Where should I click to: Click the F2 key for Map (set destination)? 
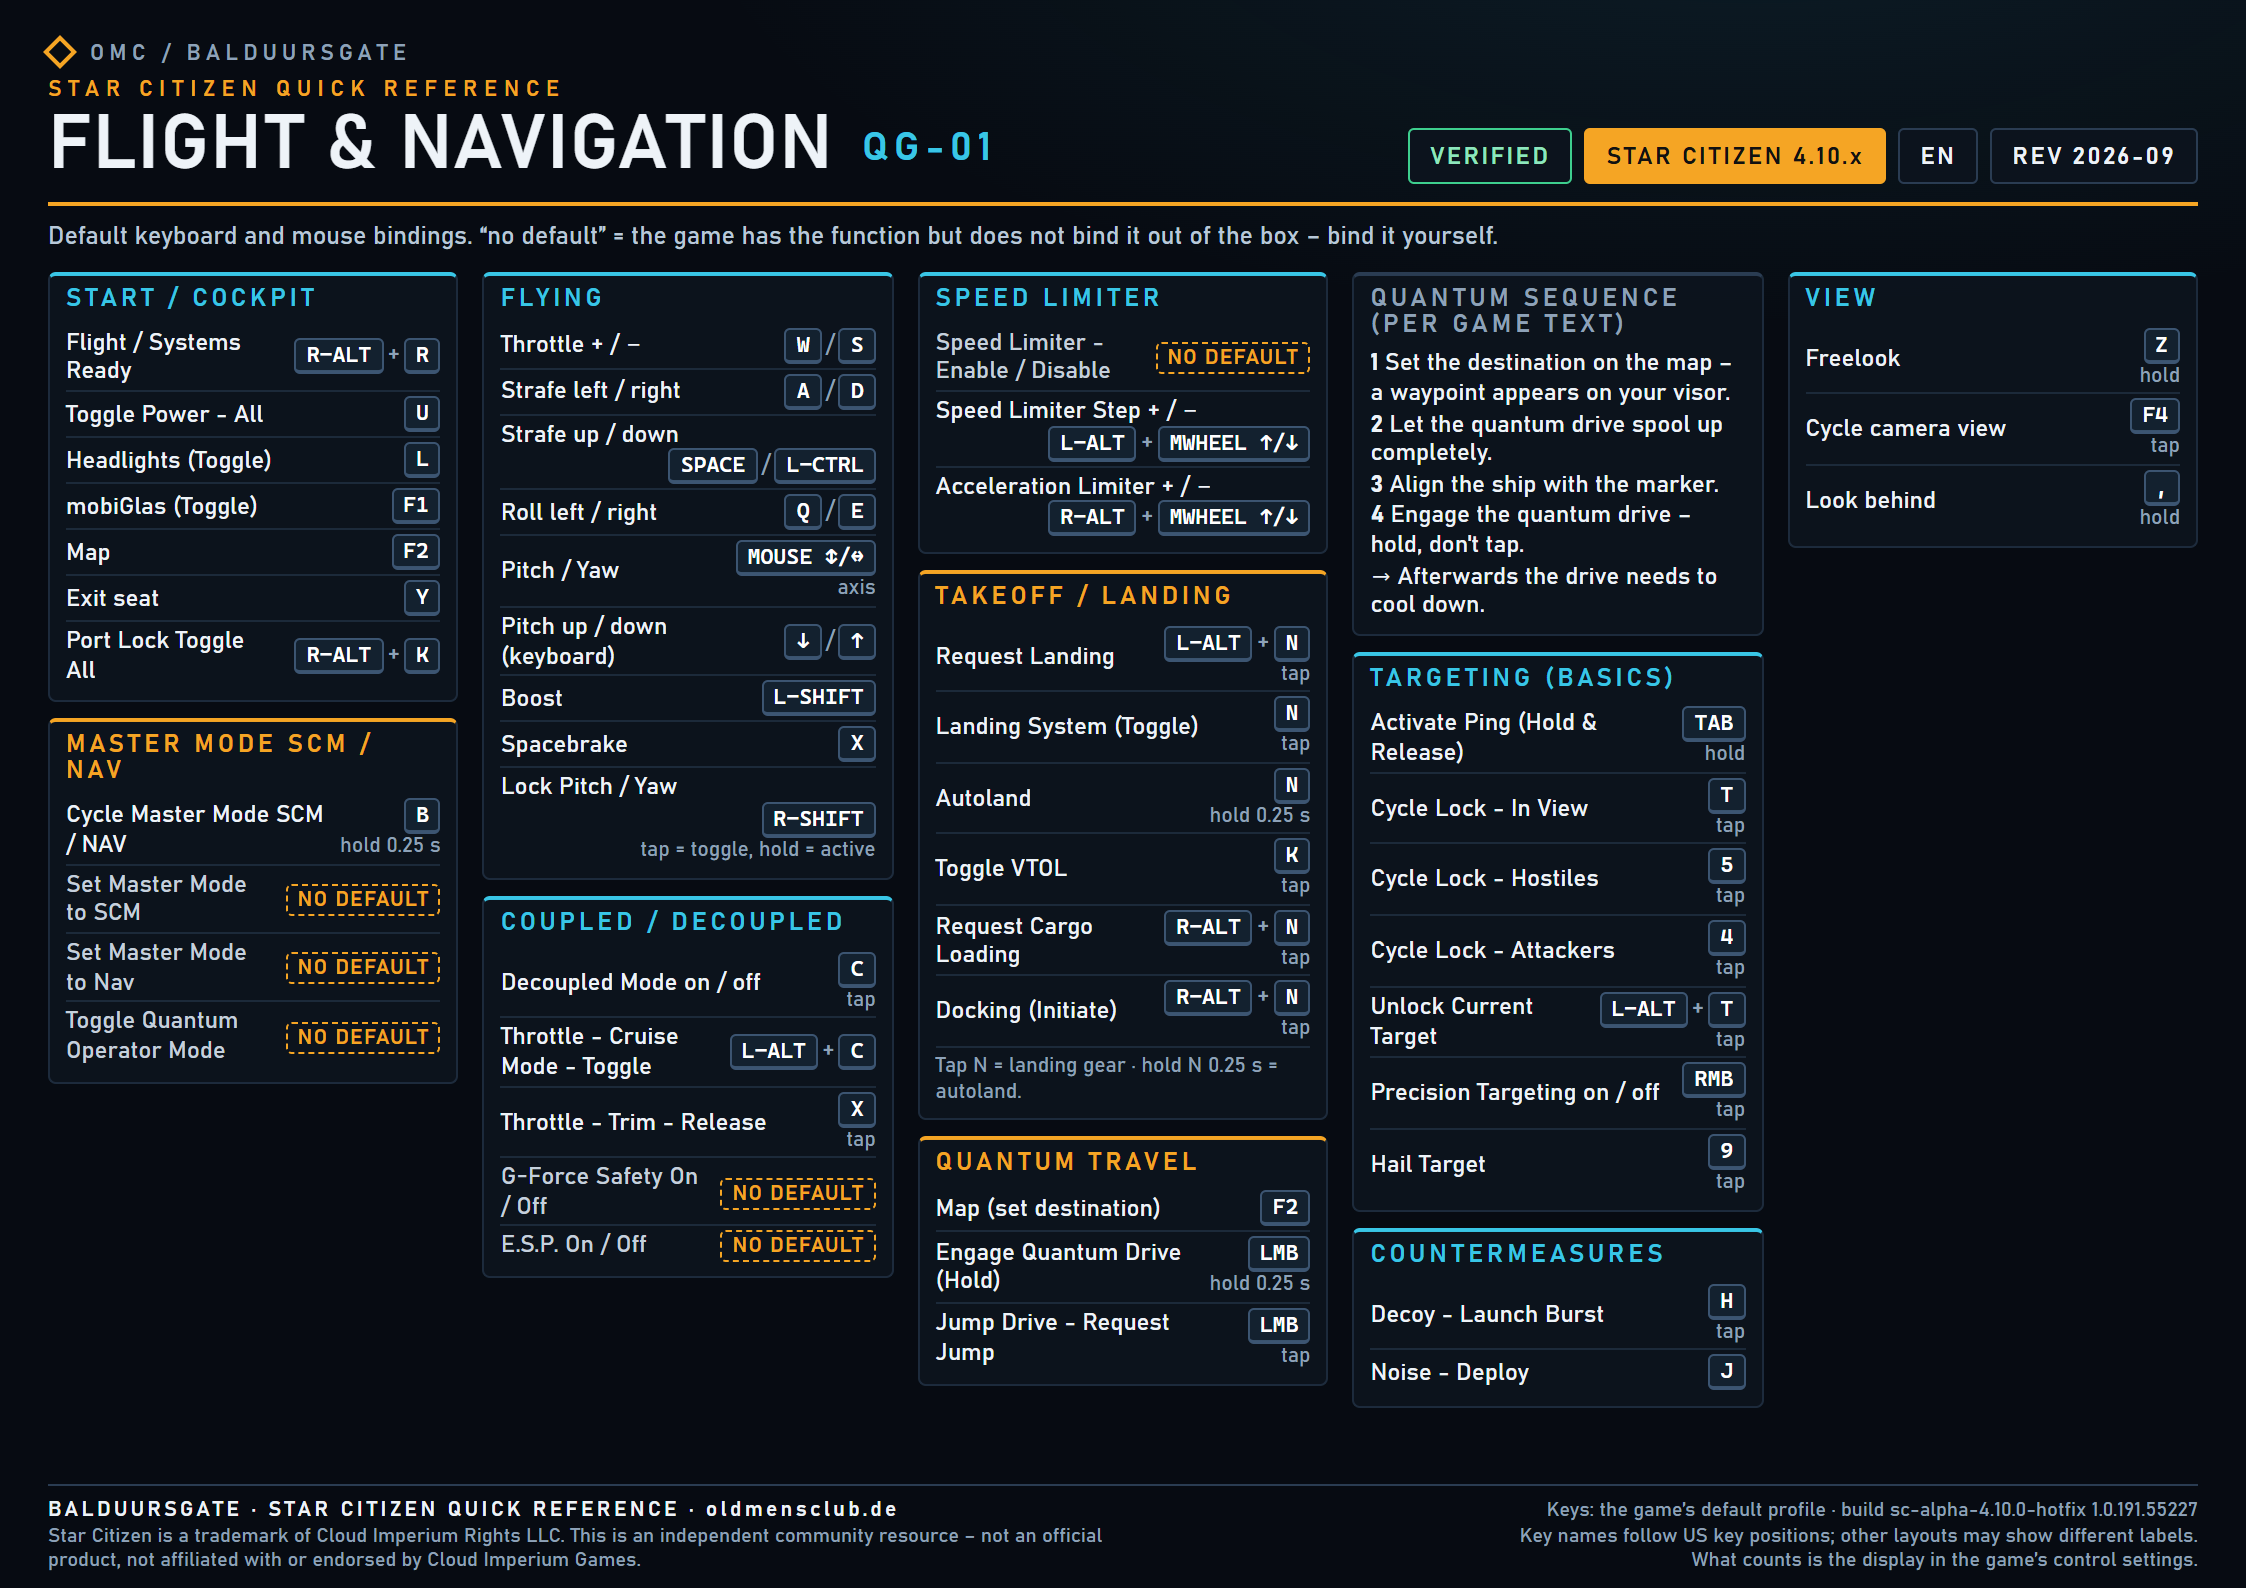click(x=1285, y=1207)
